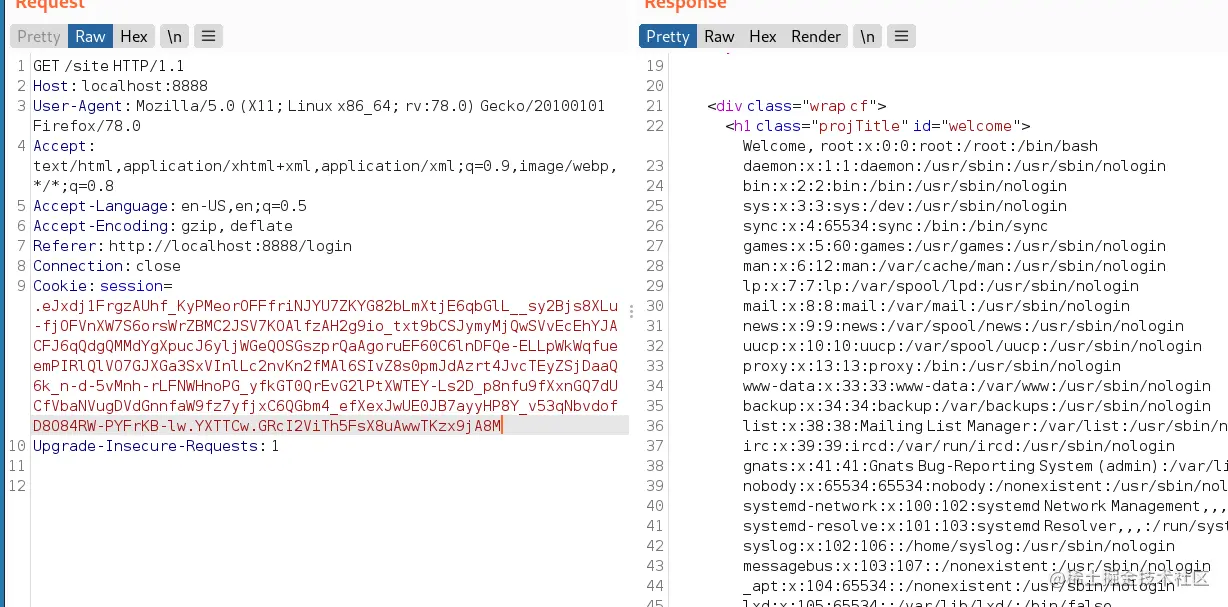Click the first session cookie line starting '.eJxdj1'
1228x607 pixels.
[326, 306]
